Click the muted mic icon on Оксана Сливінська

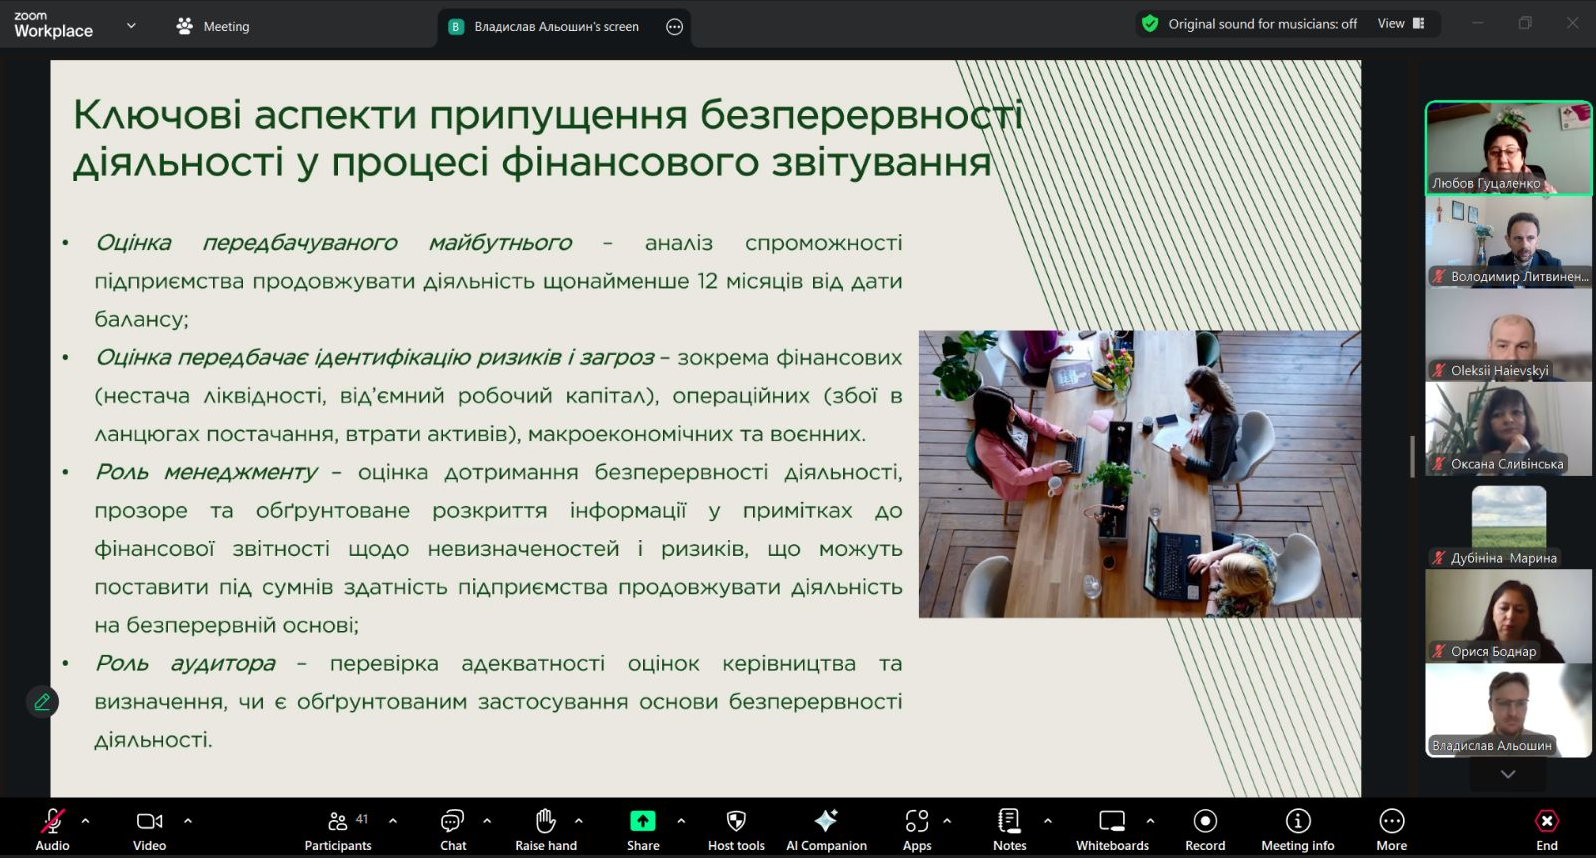pos(1439,464)
